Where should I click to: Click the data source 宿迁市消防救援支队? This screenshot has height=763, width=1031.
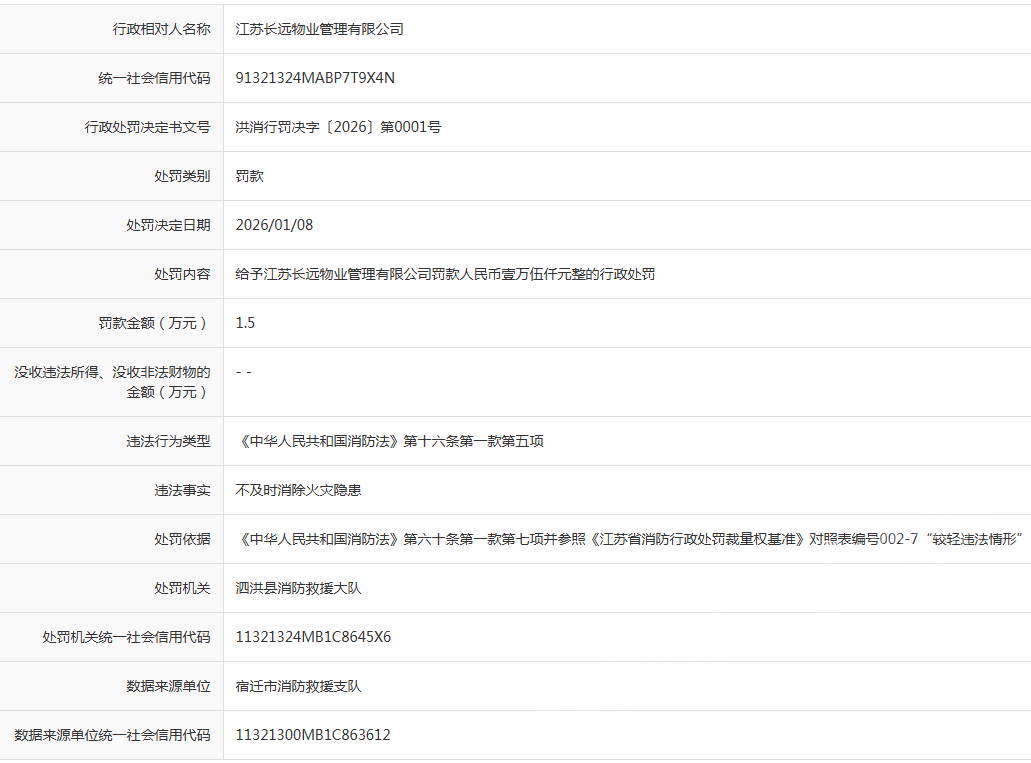(x=293, y=685)
